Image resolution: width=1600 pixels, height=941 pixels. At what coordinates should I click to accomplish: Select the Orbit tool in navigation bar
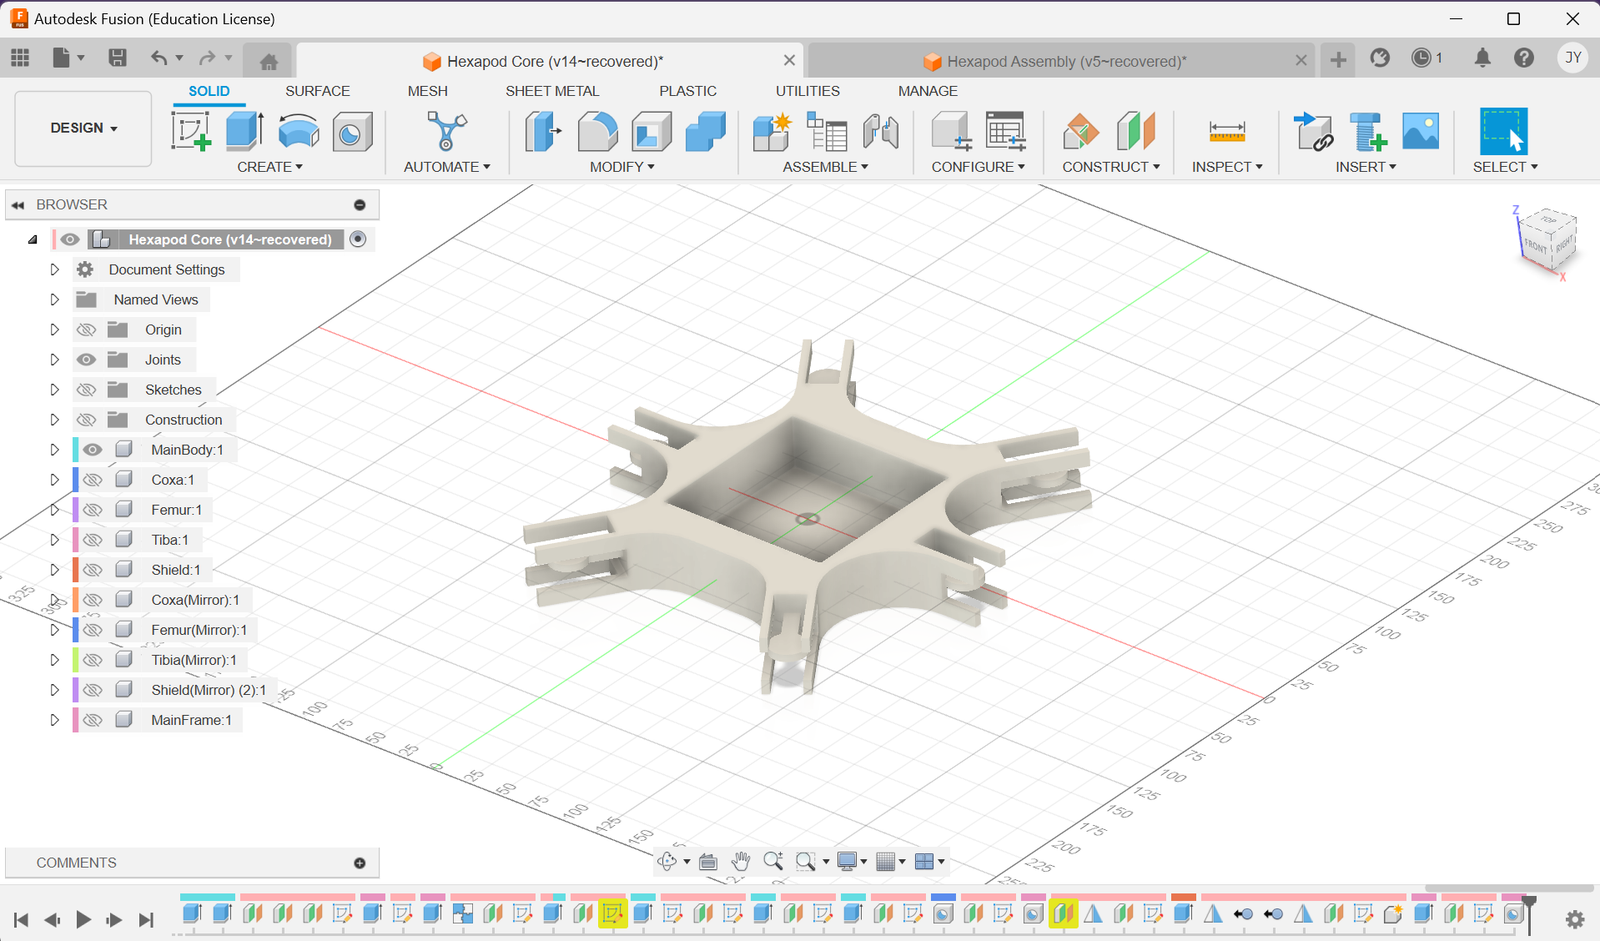pos(668,861)
